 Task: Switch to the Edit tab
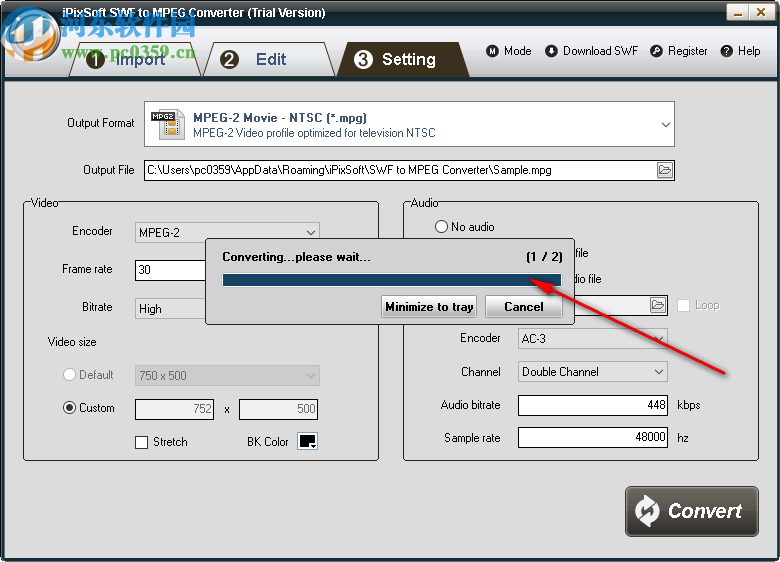(269, 60)
